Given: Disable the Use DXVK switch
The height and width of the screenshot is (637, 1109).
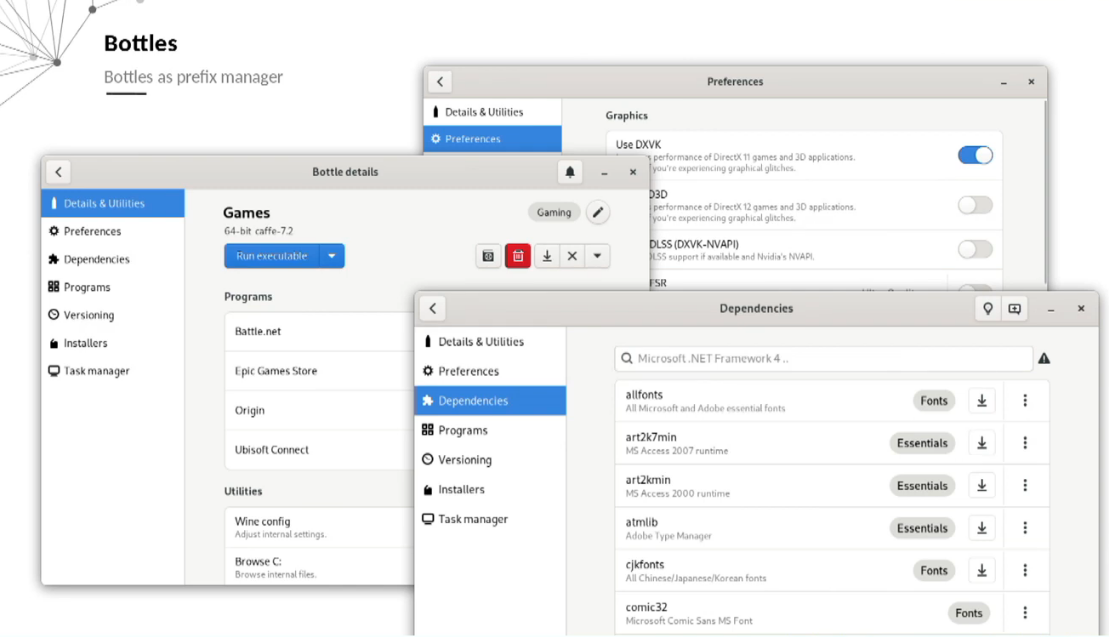Looking at the screenshot, I should coord(975,155).
